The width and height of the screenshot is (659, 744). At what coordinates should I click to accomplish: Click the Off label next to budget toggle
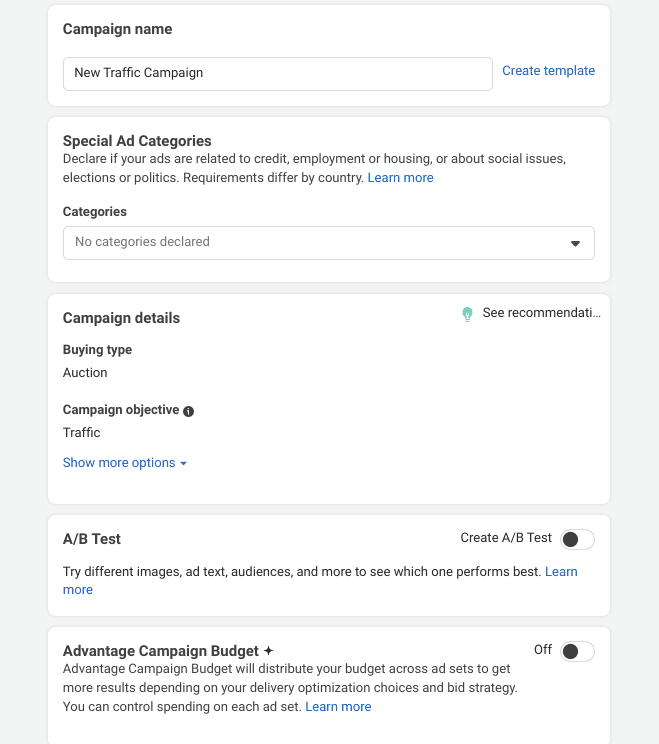pos(543,649)
